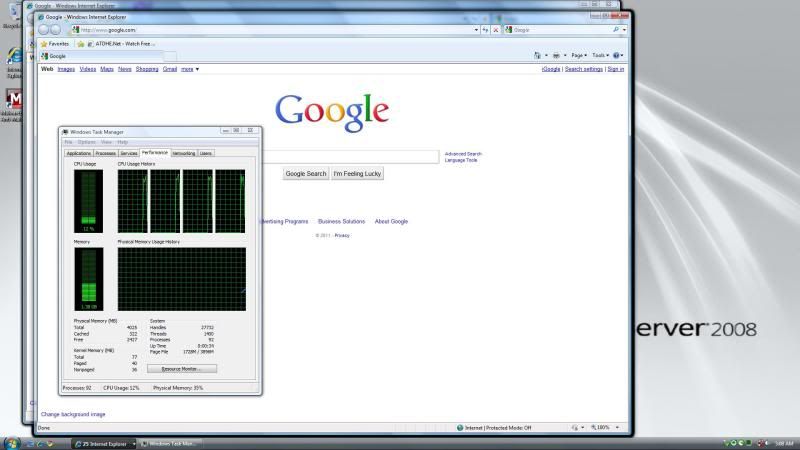
Task: Click the Internet Explorer forward button
Action: pos(55,30)
